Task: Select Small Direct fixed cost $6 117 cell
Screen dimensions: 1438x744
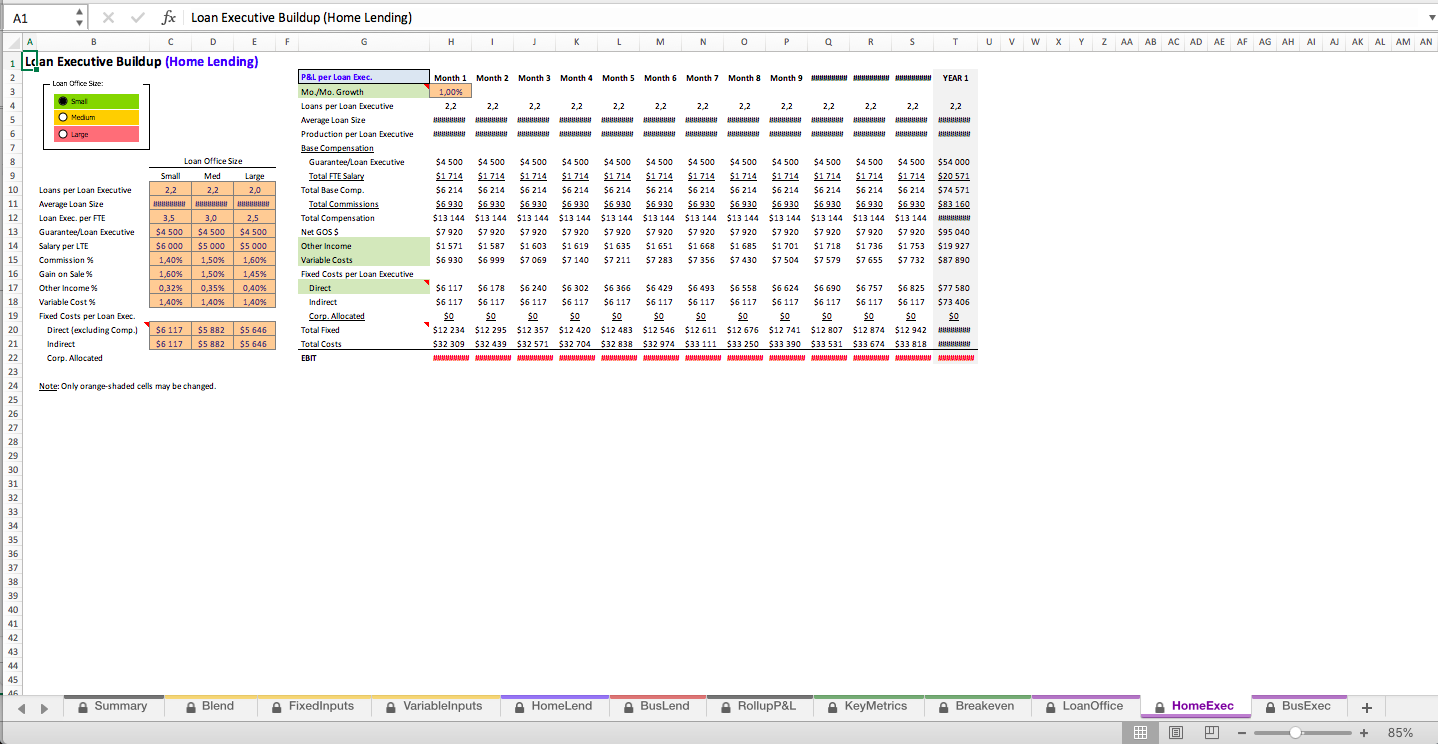Action: (170, 329)
